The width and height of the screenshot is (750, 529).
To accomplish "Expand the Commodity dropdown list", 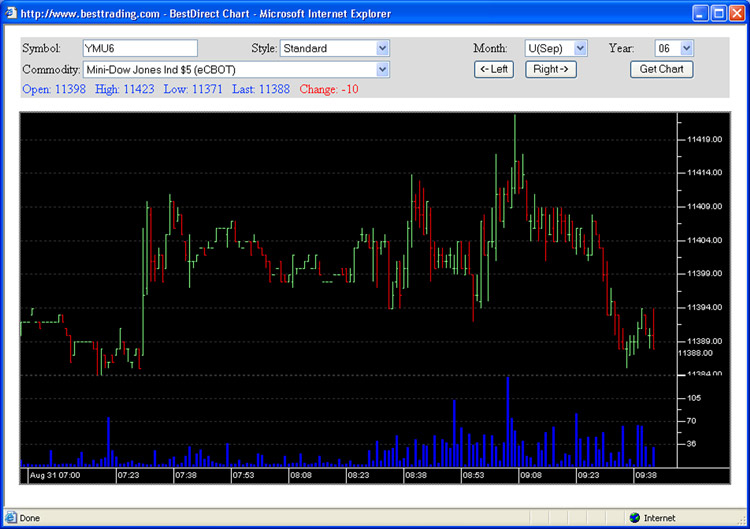I will click(382, 70).
